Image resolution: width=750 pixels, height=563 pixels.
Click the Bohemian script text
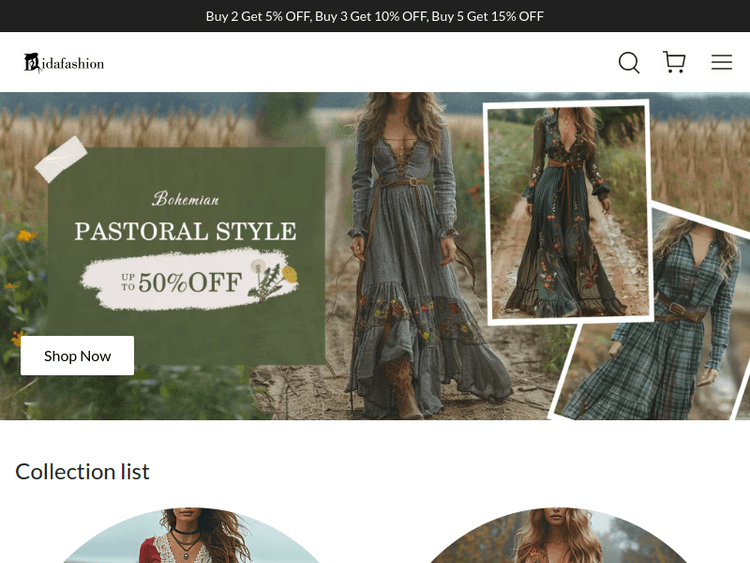(x=185, y=199)
